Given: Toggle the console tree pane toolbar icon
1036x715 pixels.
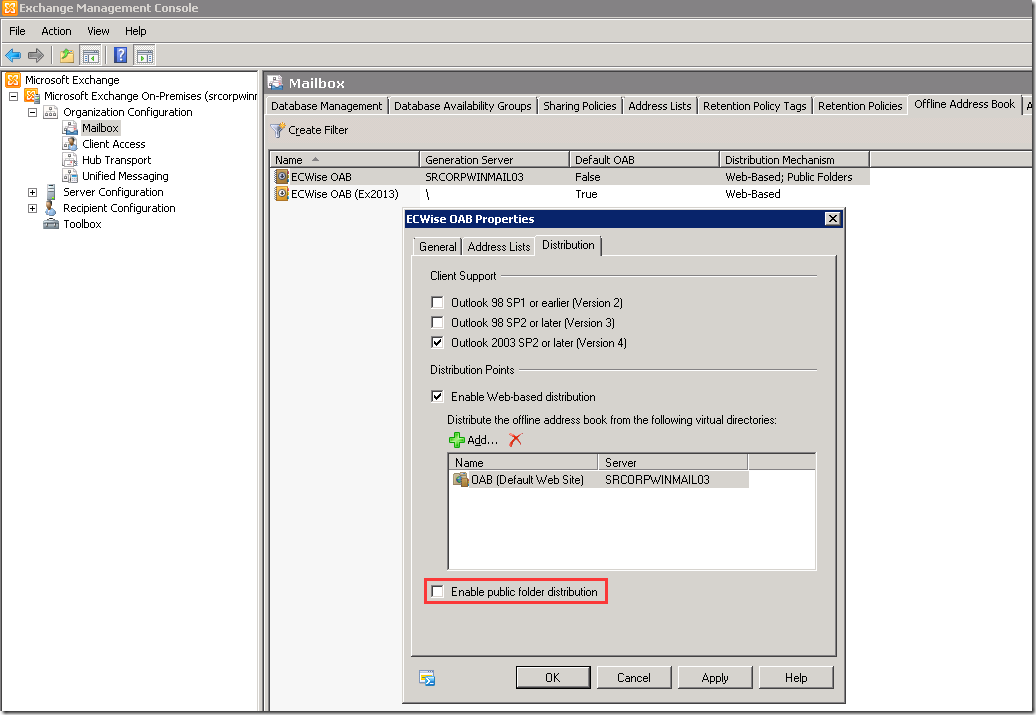Looking at the screenshot, I should tap(91, 56).
